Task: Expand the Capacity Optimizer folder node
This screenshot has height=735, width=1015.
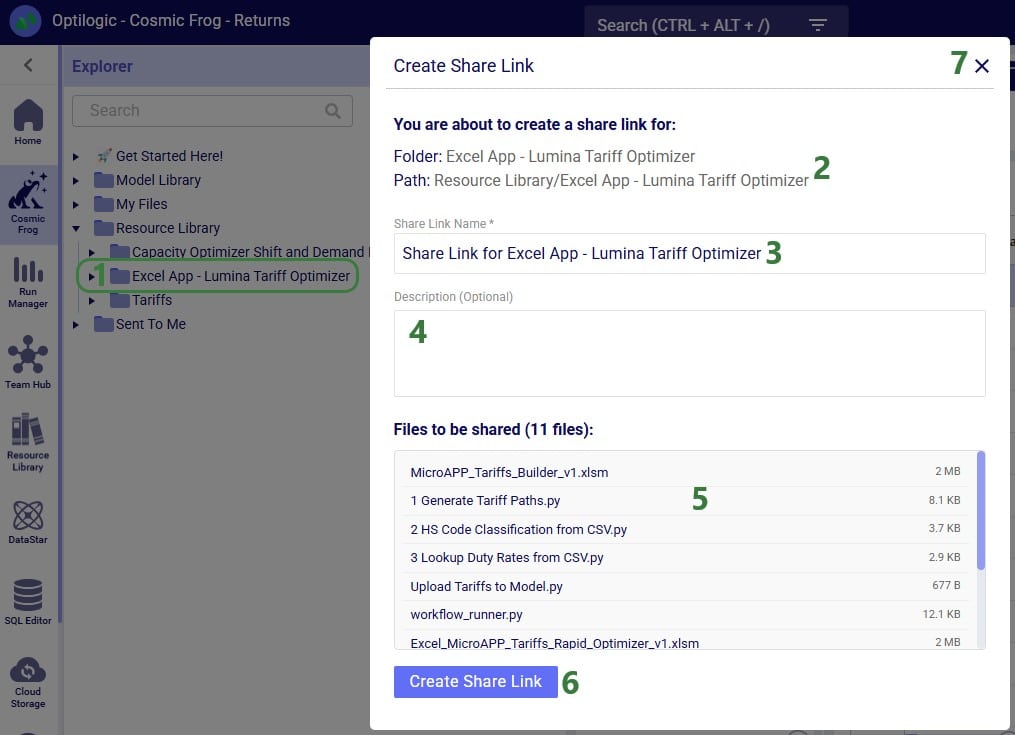Action: pos(92,253)
